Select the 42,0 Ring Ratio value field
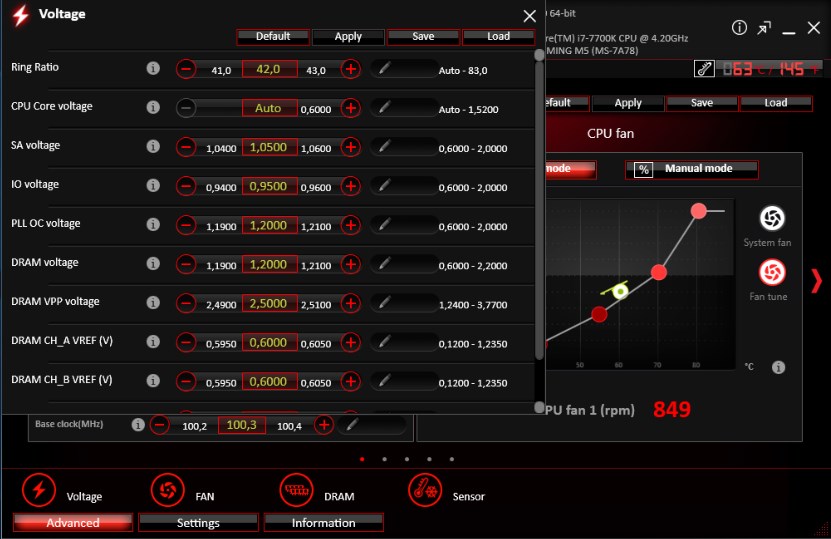The height and width of the screenshot is (539, 831). tap(269, 69)
